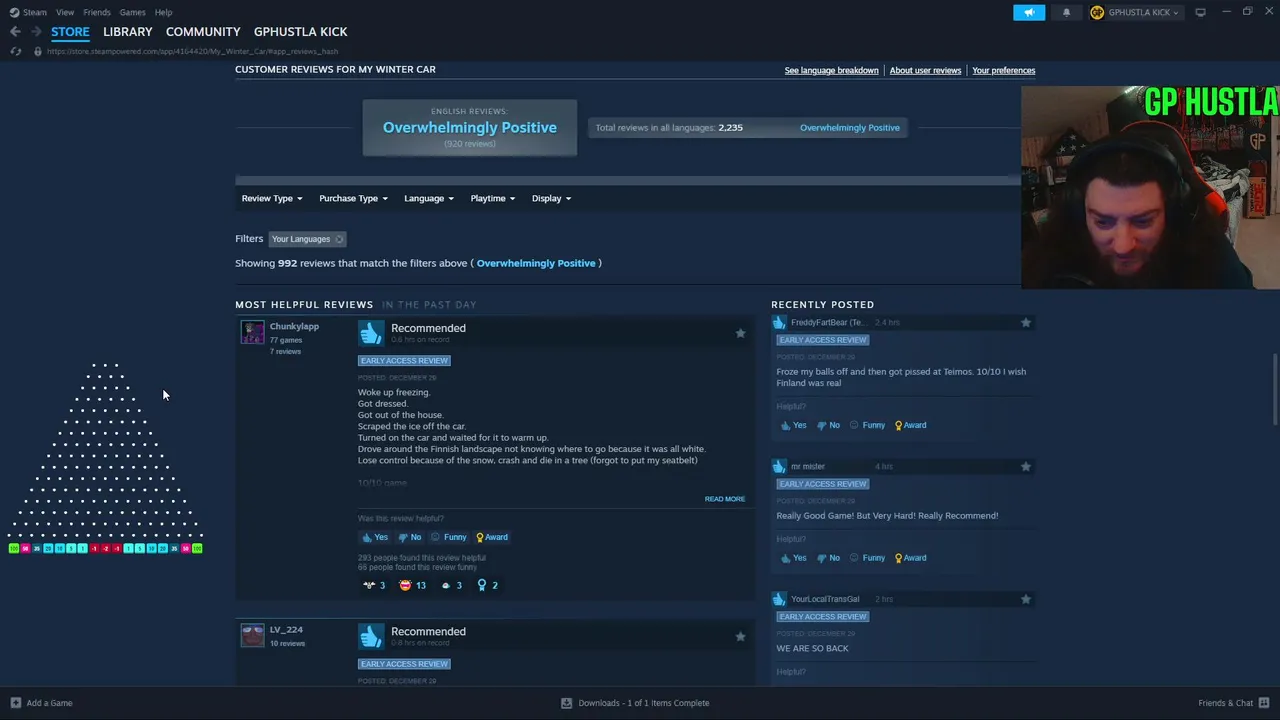
Task: Expand the GPHUSTLA KICK account menu
Action: pos(1135,12)
